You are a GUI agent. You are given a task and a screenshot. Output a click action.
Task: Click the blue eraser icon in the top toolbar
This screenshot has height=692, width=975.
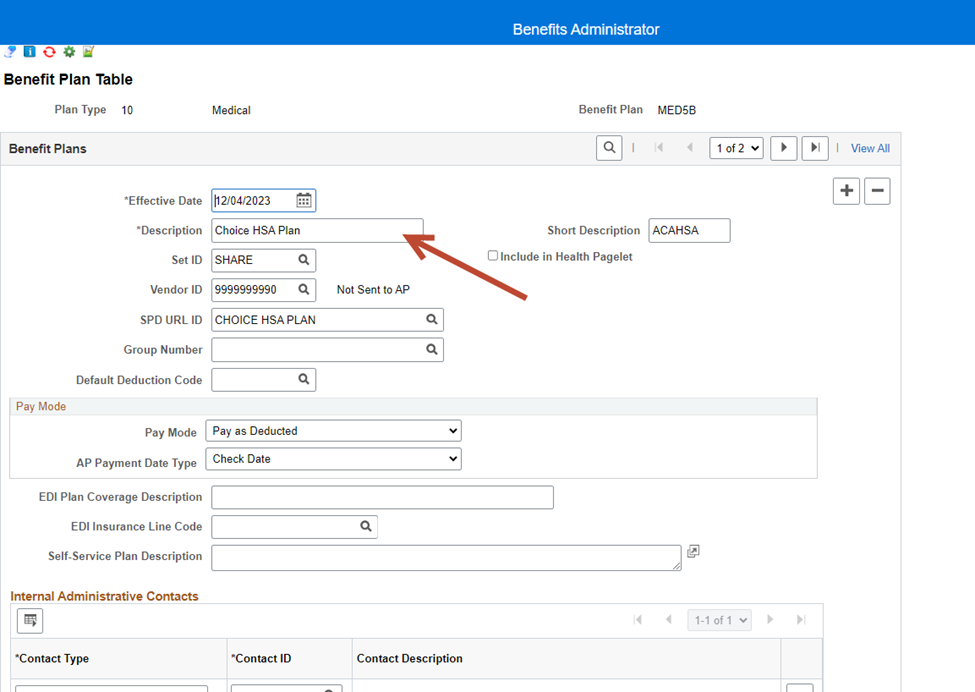point(10,52)
